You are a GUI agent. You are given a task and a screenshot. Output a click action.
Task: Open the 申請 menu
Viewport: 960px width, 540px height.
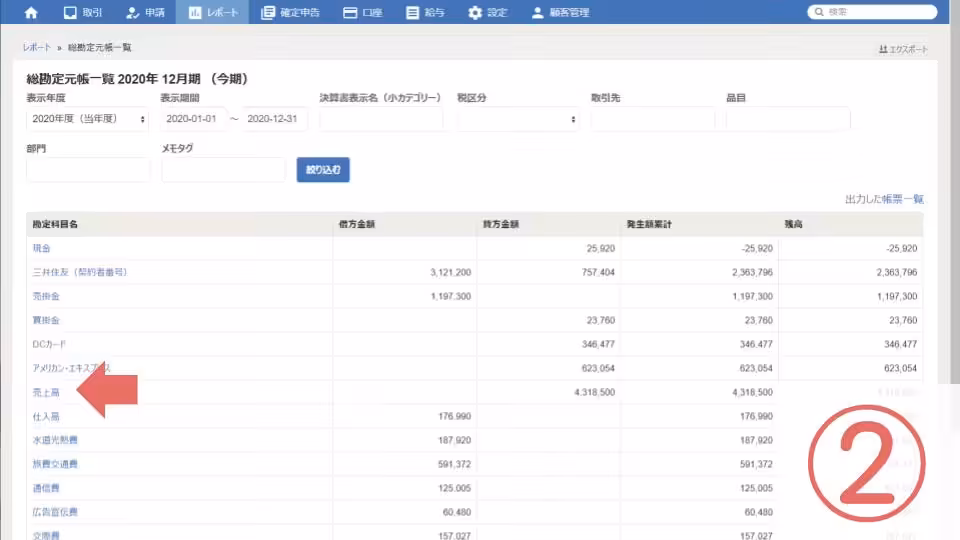pyautogui.click(x=146, y=13)
